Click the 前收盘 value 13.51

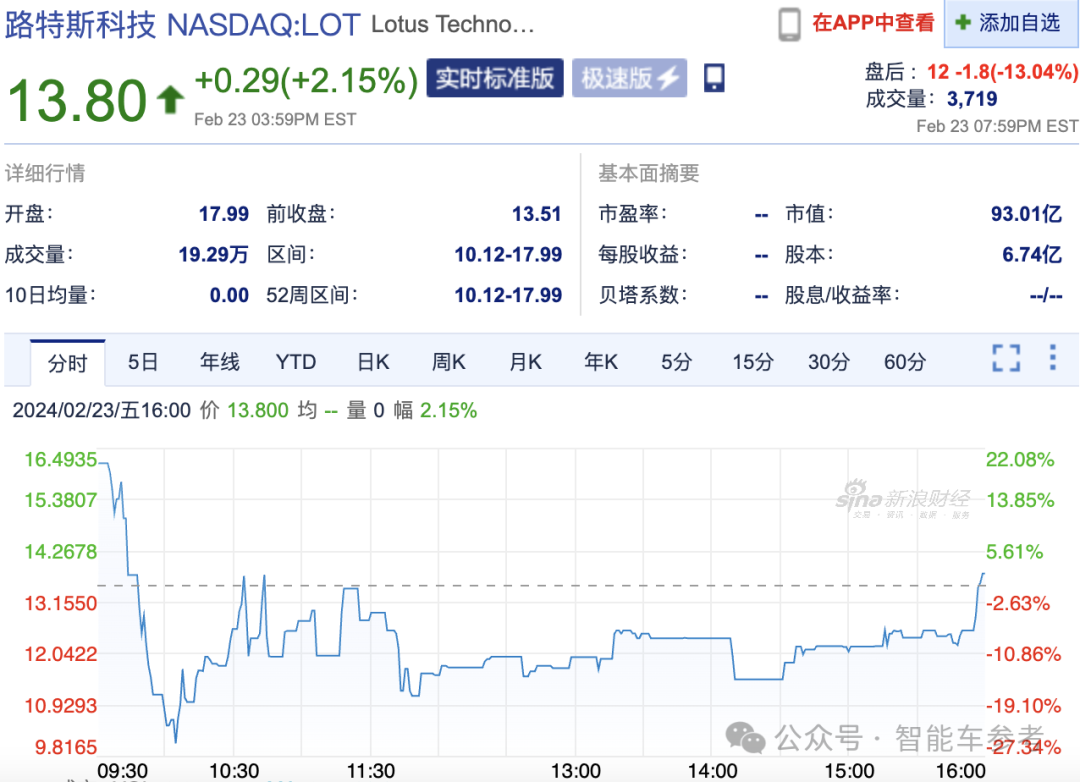537,214
